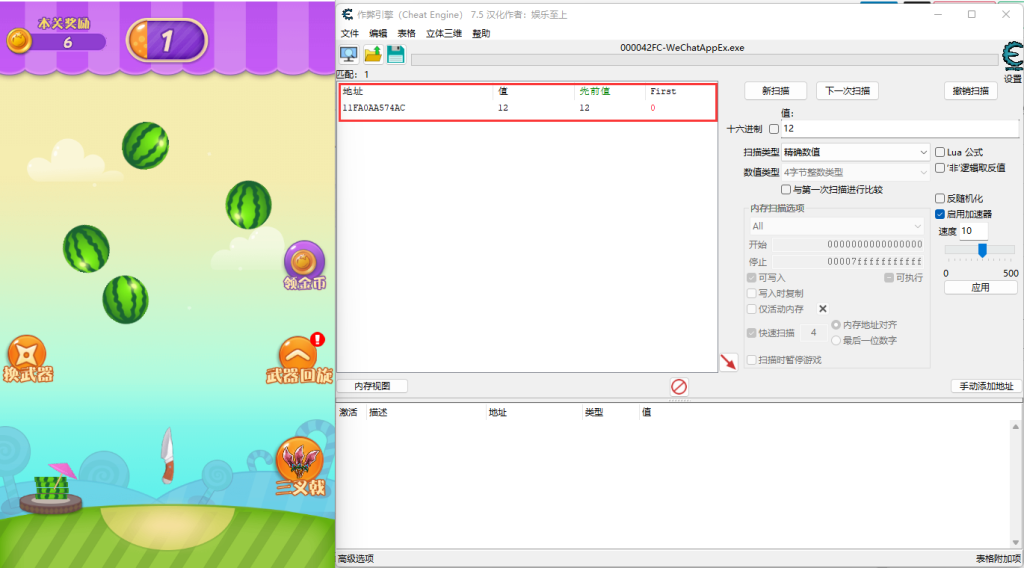1024x568 pixels.
Task: Click the speedhack slider handle
Action: click(x=982, y=250)
